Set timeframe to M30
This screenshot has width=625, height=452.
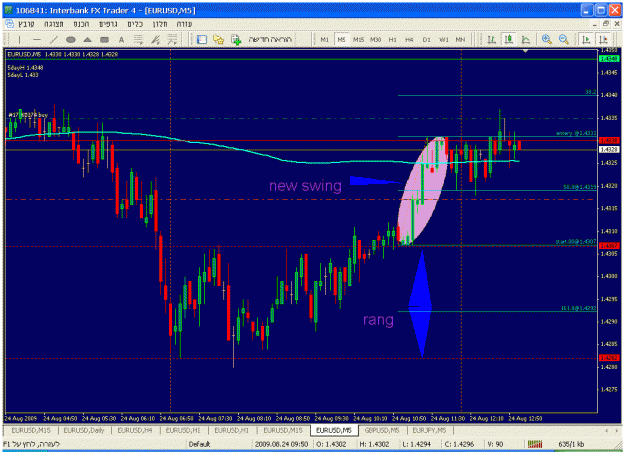pos(375,39)
